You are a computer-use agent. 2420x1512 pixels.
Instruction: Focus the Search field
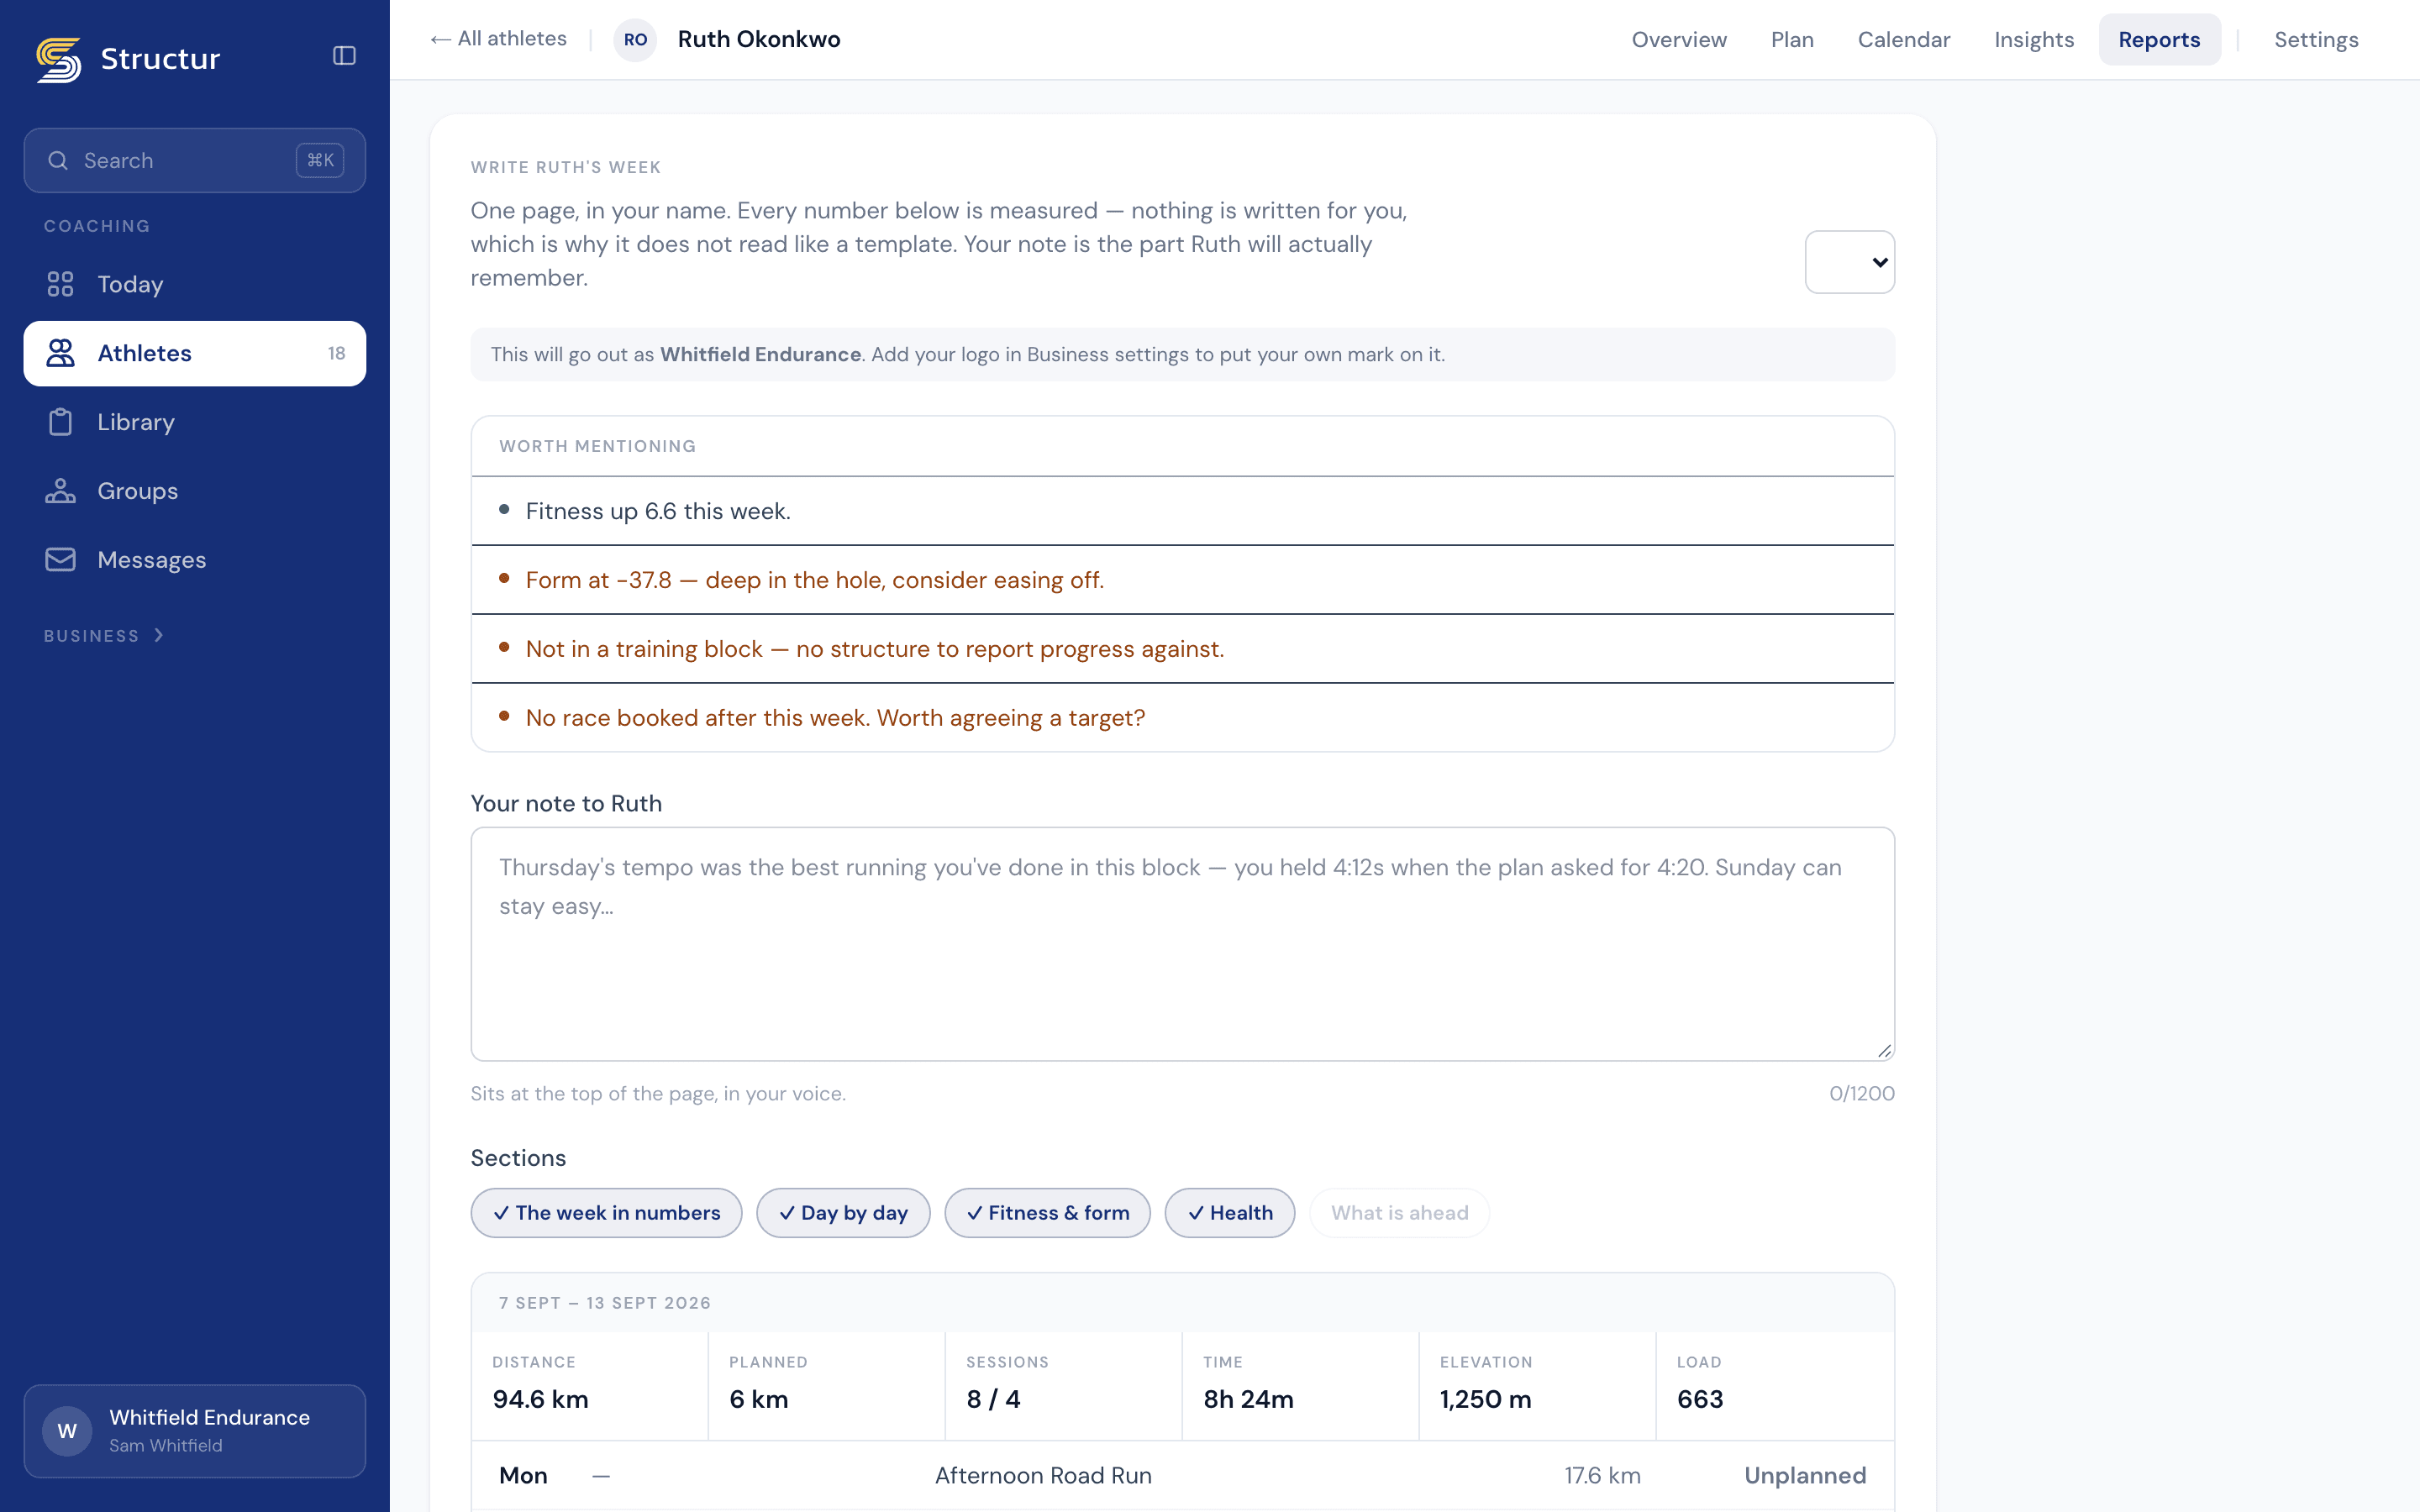click(195, 160)
